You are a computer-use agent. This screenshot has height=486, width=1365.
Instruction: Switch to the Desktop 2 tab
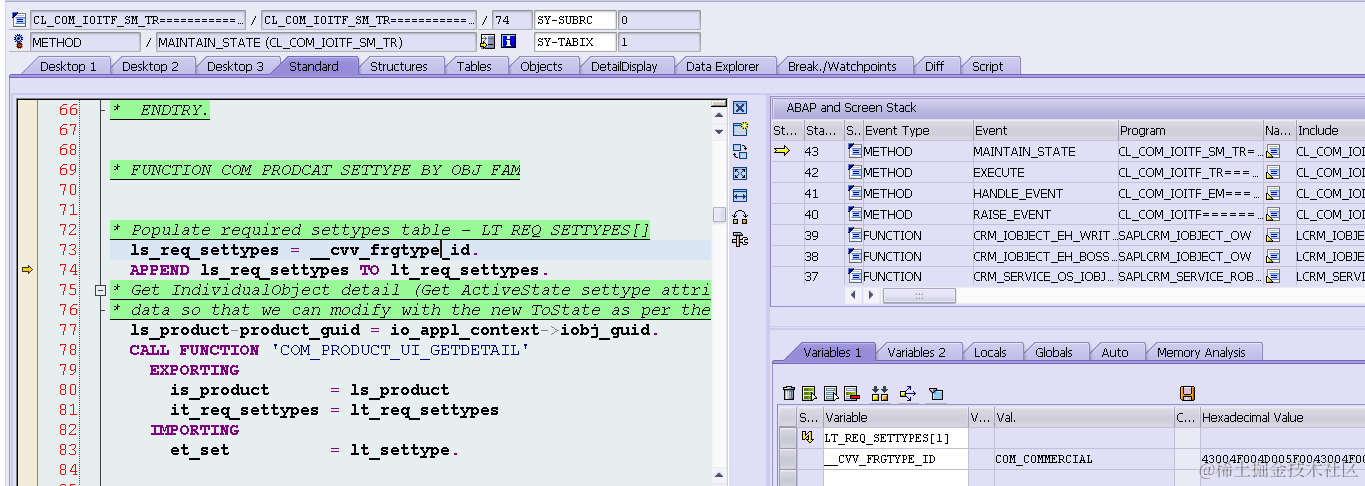[151, 67]
